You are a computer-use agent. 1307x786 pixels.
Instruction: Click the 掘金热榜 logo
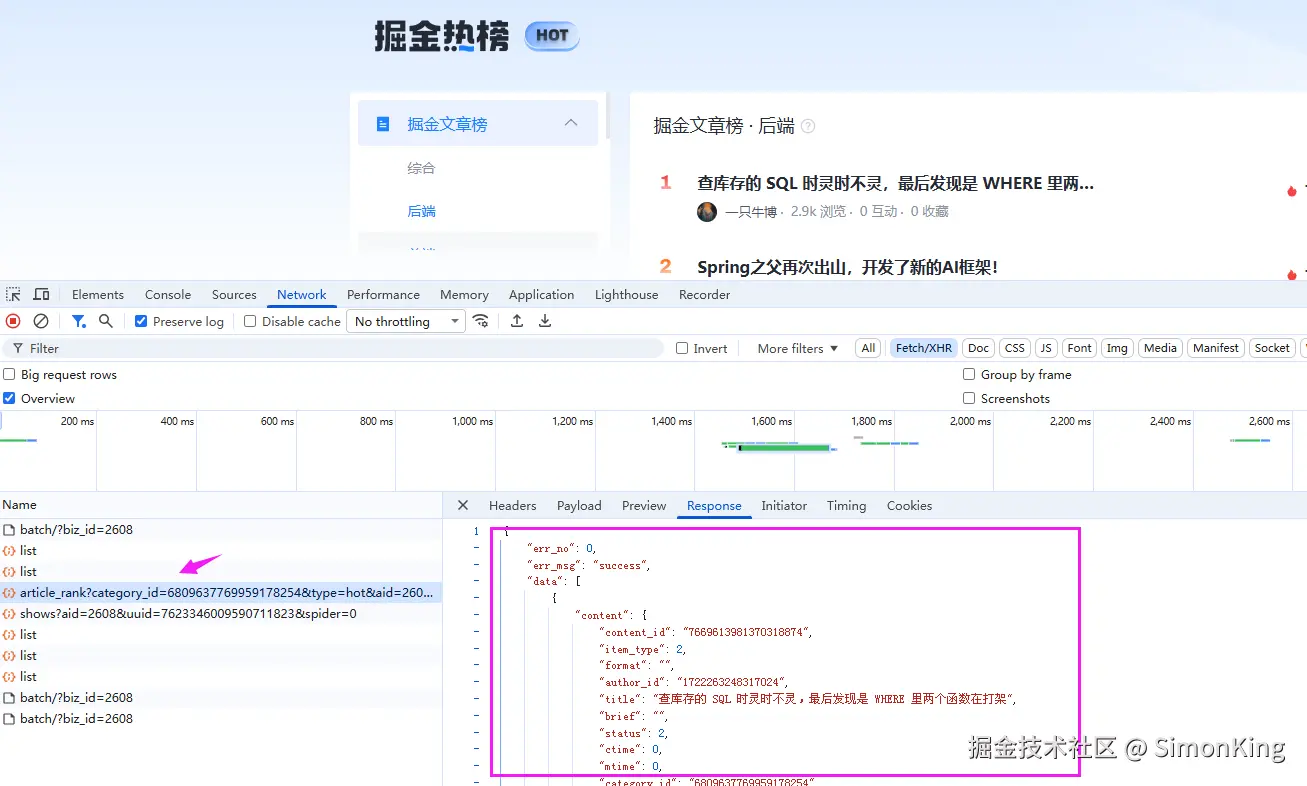coord(442,36)
